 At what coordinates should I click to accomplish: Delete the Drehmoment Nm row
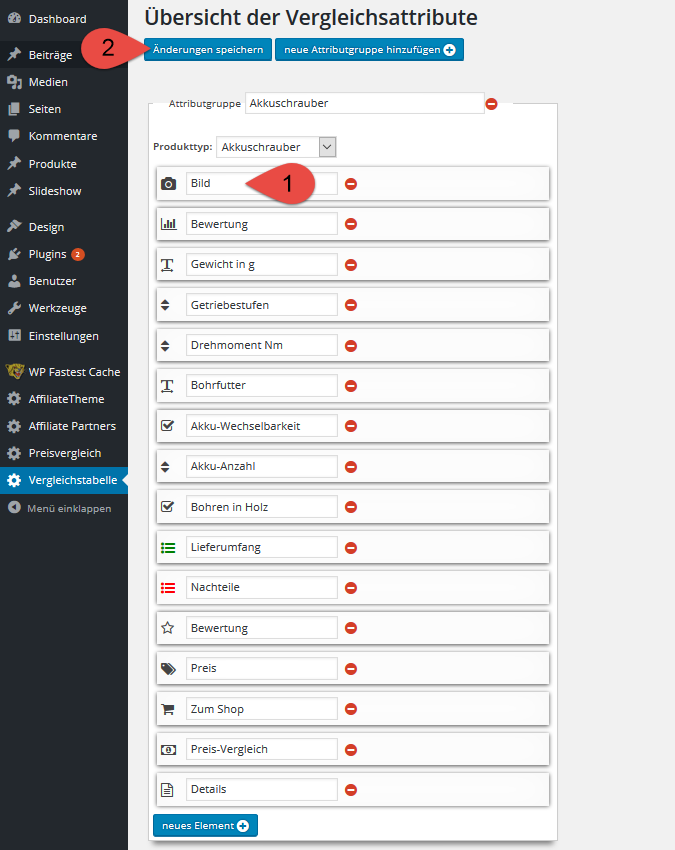click(351, 345)
